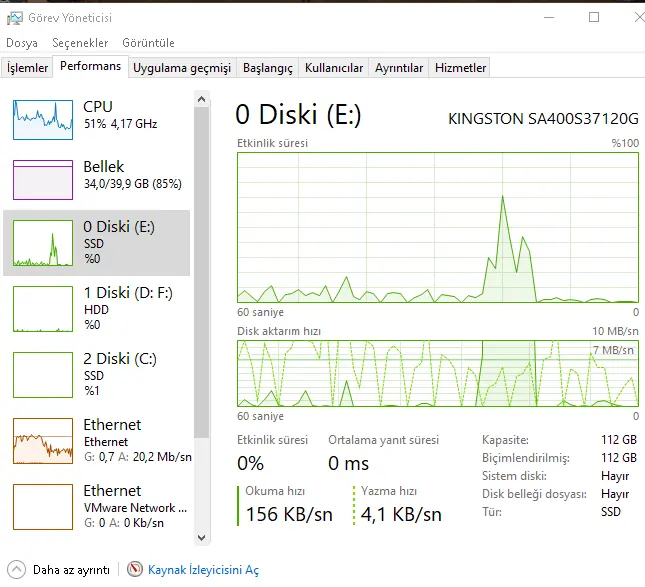Minimize the Görev Yöneticisi window
The width and height of the screenshot is (645, 587).
point(549,17)
